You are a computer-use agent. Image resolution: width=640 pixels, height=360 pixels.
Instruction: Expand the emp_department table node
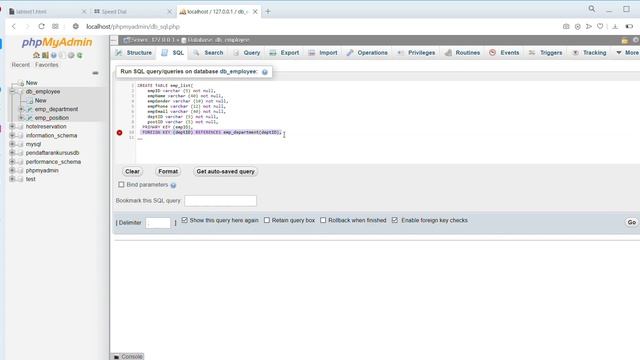click(x=21, y=109)
